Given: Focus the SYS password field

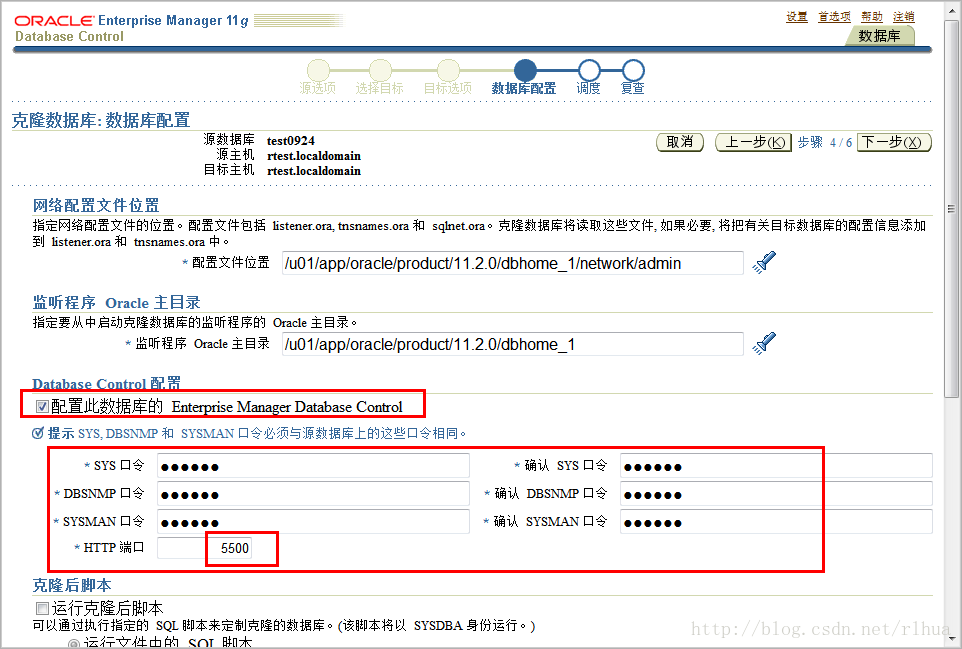Looking at the screenshot, I should coord(313,466).
